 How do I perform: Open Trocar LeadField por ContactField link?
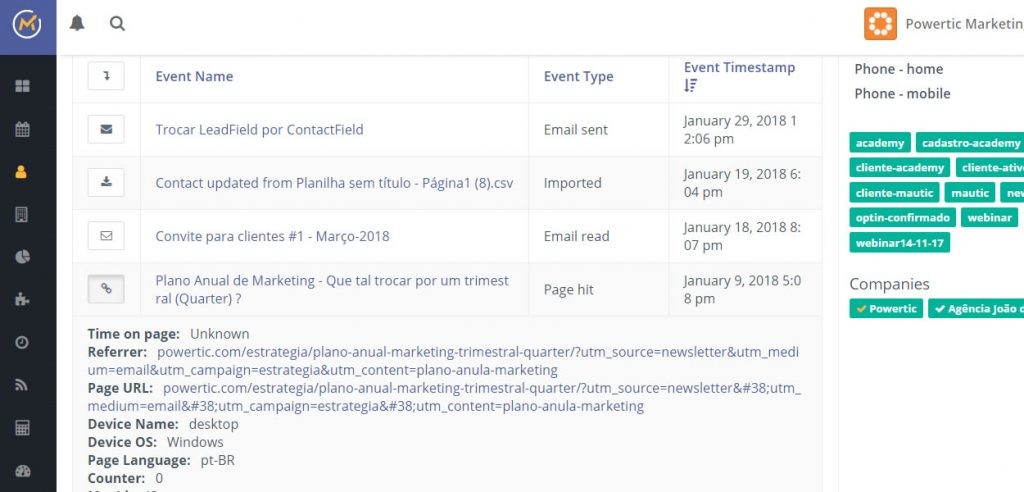[x=259, y=129]
